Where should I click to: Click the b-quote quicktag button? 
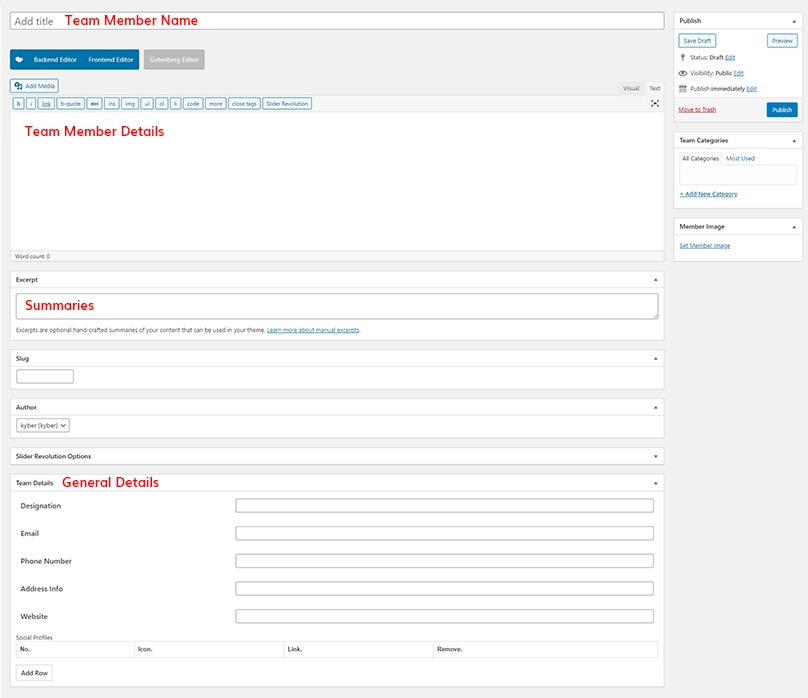point(70,103)
